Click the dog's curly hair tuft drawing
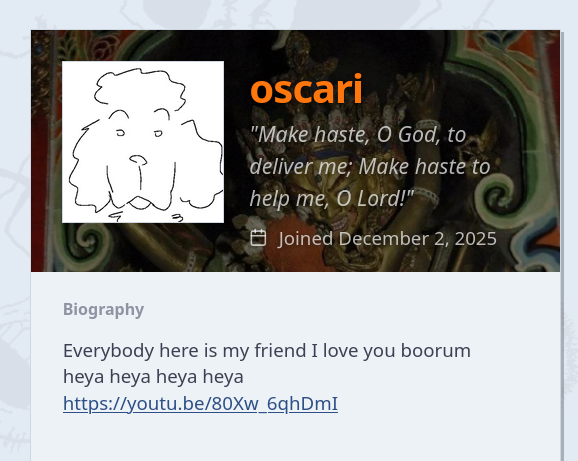 (x=140, y=88)
